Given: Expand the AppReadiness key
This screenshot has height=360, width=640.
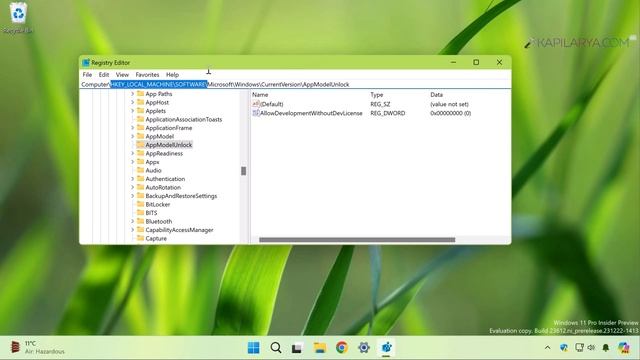Looking at the screenshot, I should point(133,153).
